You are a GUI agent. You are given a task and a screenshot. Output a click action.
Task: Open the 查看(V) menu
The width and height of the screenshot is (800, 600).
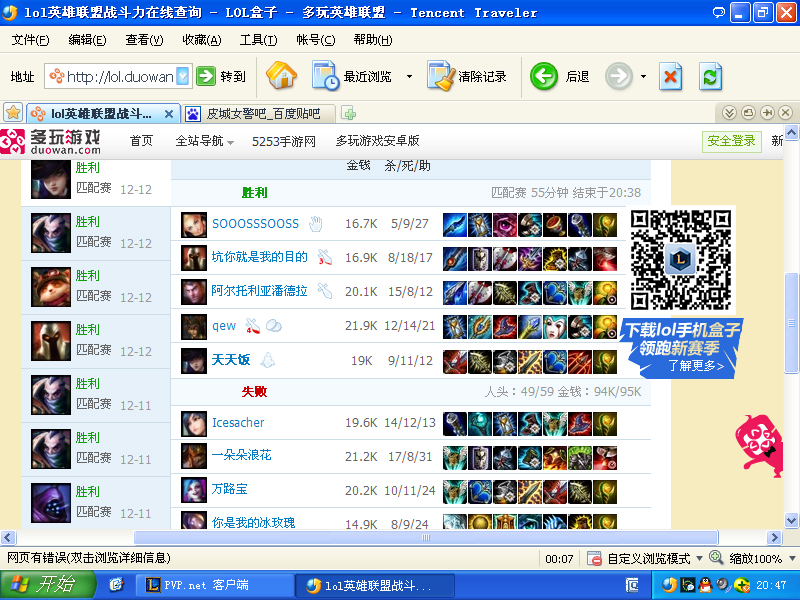point(144,40)
